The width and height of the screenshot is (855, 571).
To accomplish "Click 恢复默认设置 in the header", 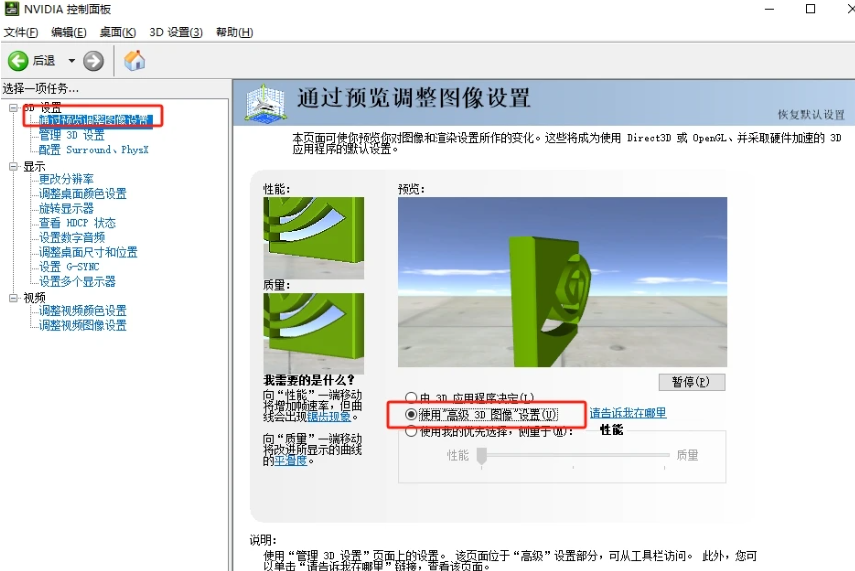I will coord(811,115).
